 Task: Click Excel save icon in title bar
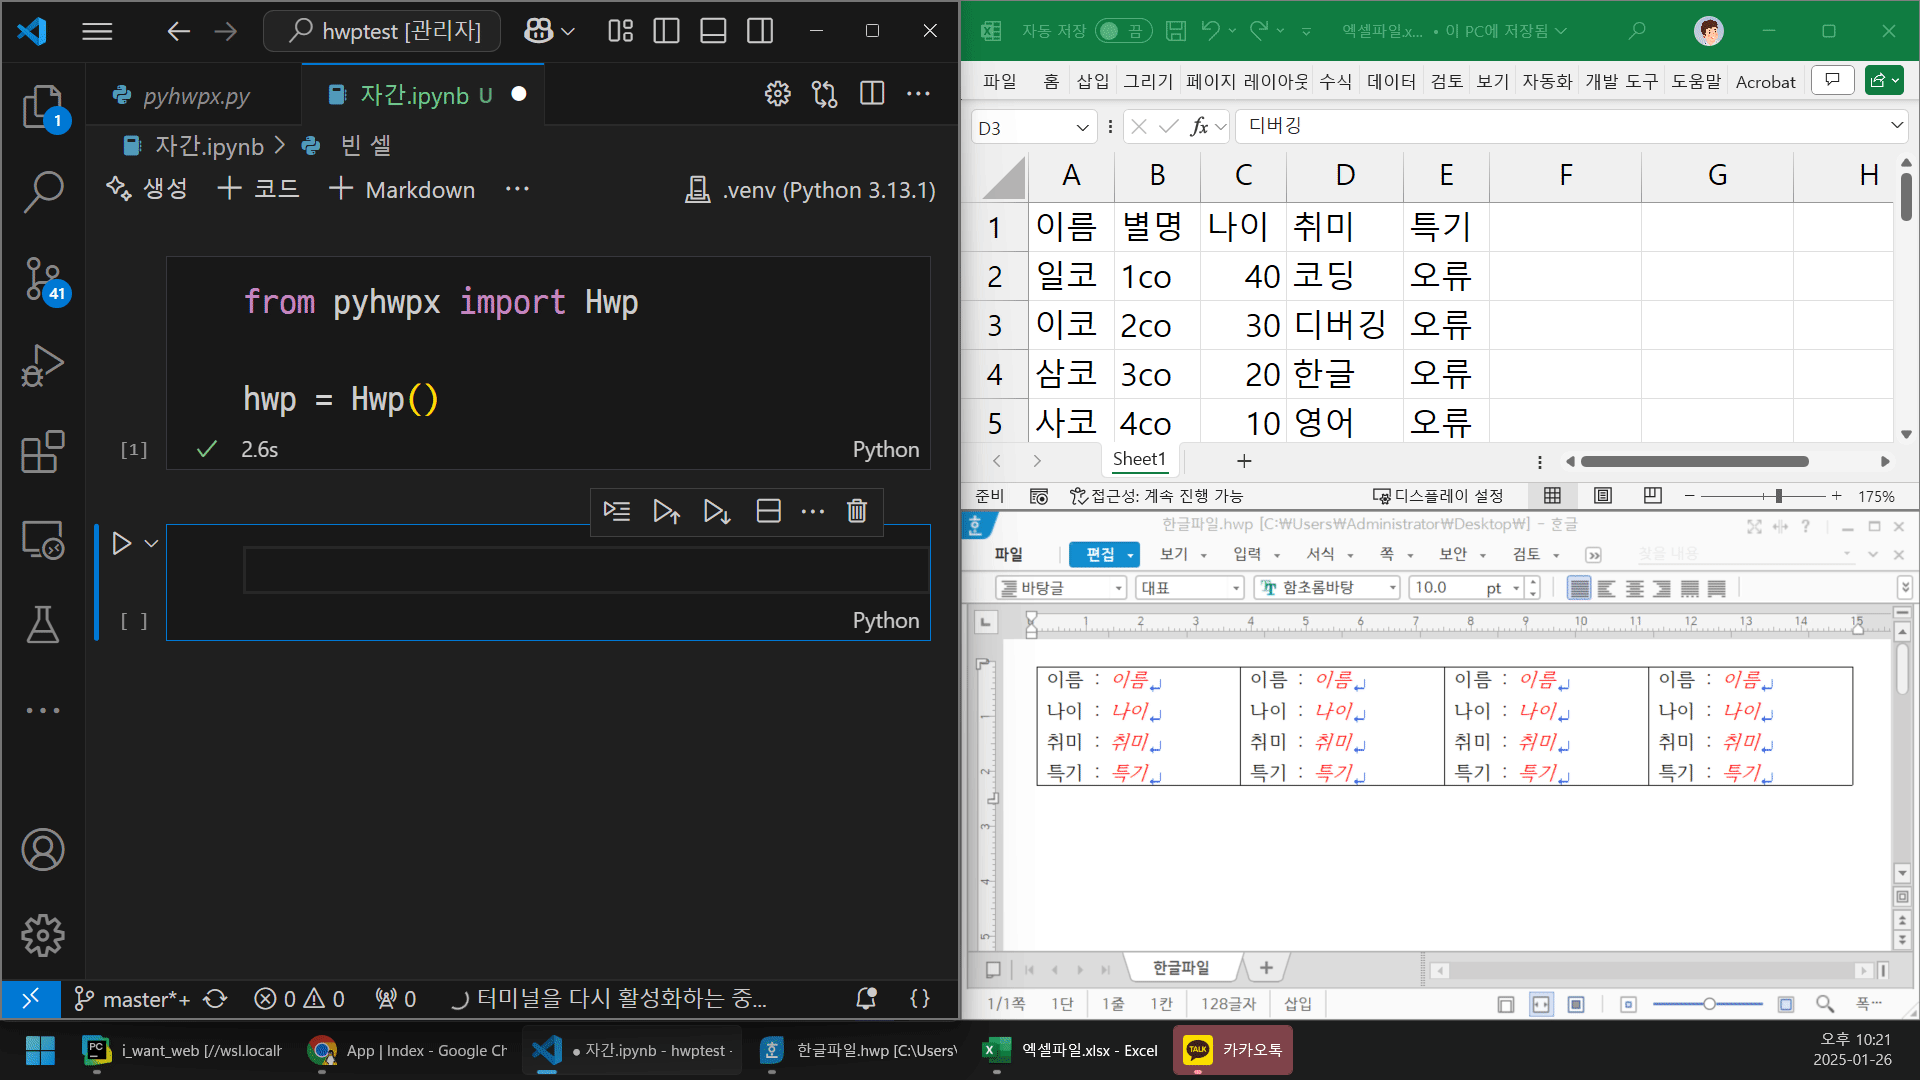pos(1176,31)
